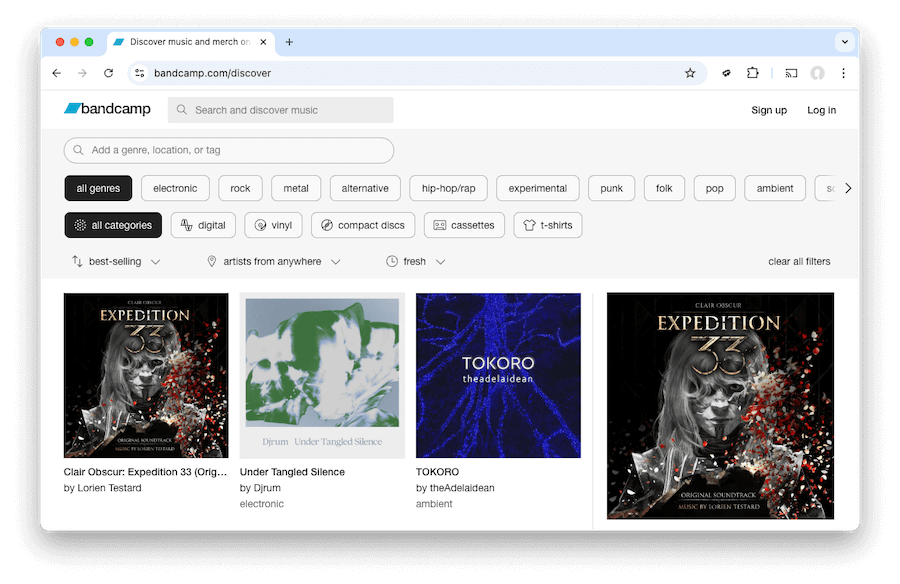Expand the fresh time dropdown
Viewport: 900px width, 584px height.
tap(416, 261)
